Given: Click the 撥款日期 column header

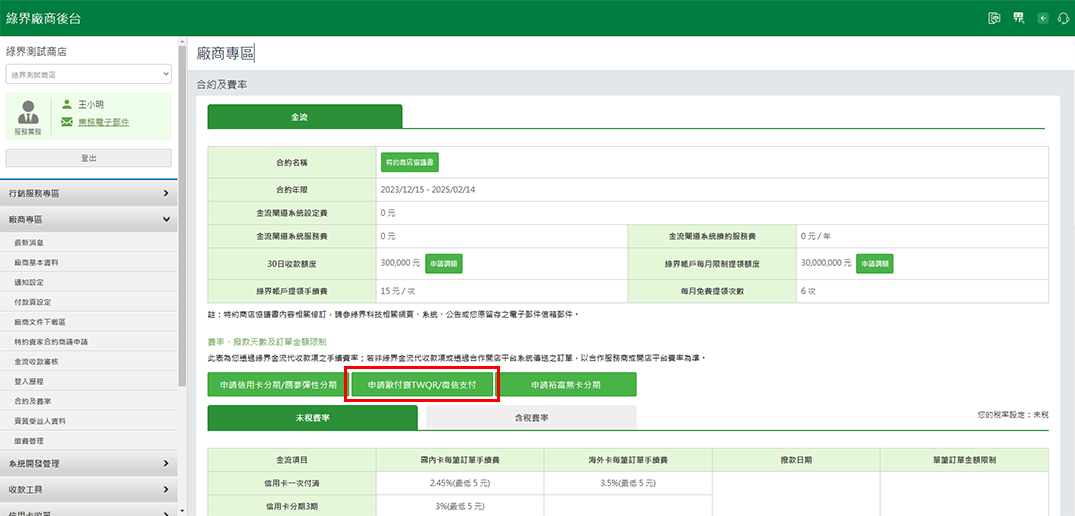Looking at the screenshot, I should pyautogui.click(x=796, y=460).
